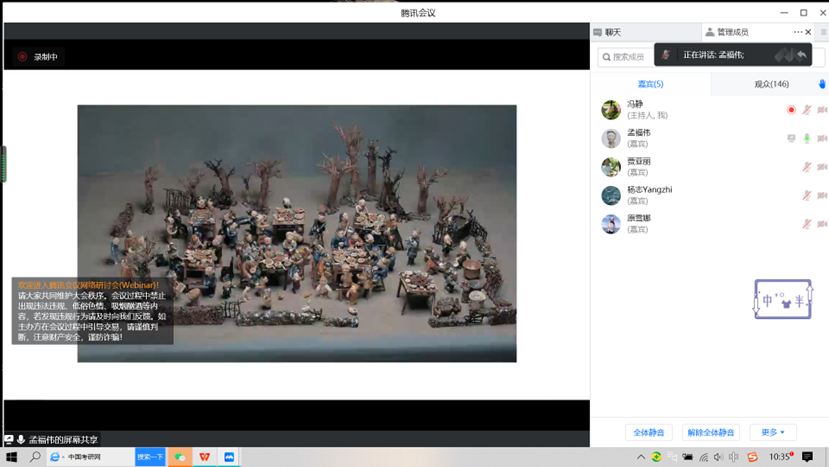The image size is (829, 467).
Task: Click 杨志Yangzhi's muted microphone icon
Action: tap(807, 196)
